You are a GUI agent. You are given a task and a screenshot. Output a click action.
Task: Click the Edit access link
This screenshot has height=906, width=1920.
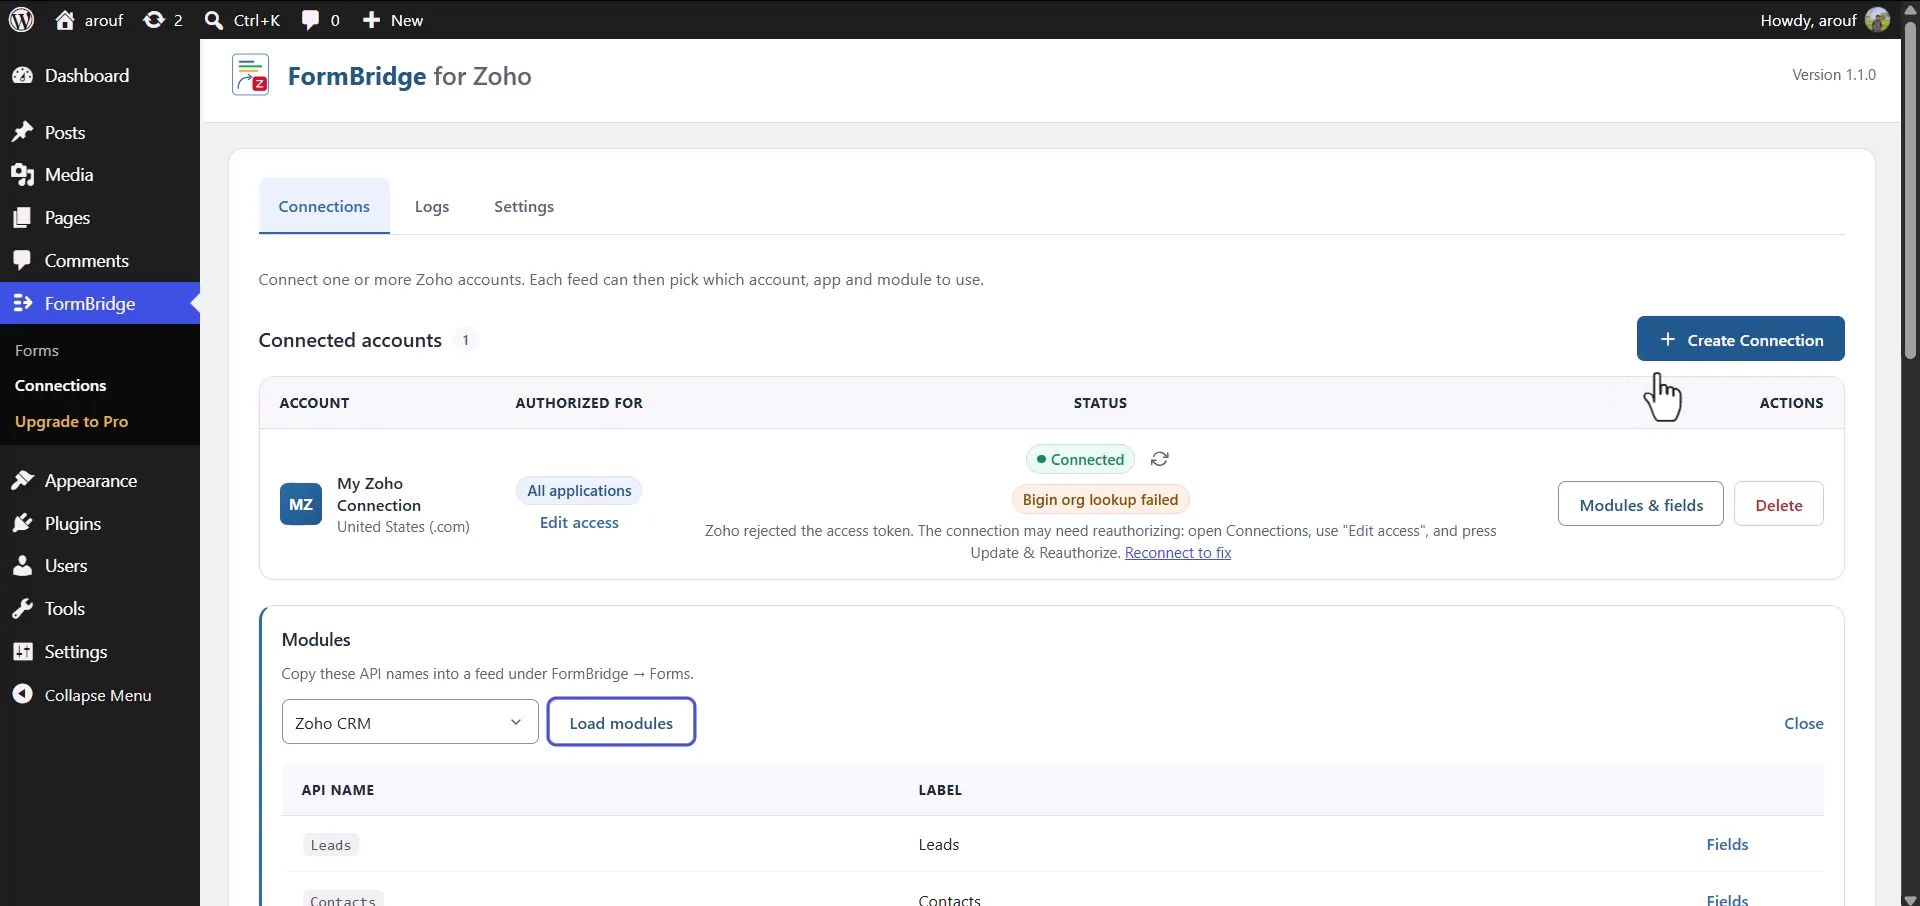[x=579, y=523]
